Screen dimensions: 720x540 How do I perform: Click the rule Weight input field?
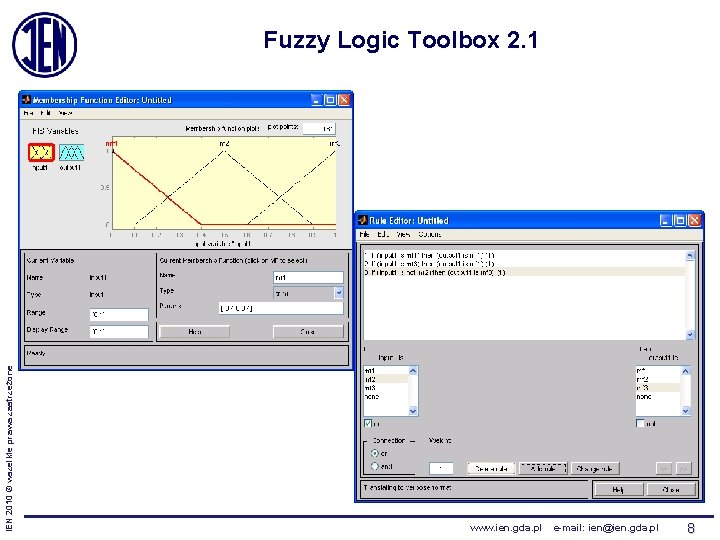441,468
